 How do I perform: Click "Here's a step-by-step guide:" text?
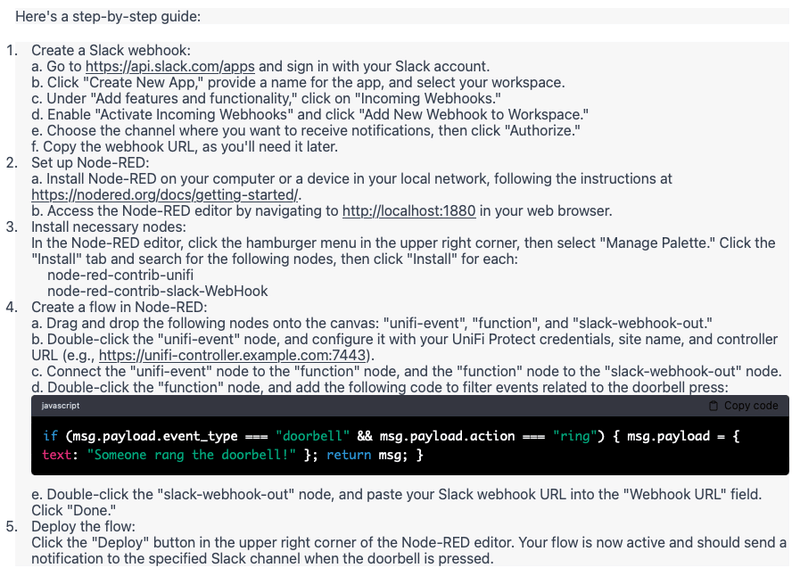[108, 16]
